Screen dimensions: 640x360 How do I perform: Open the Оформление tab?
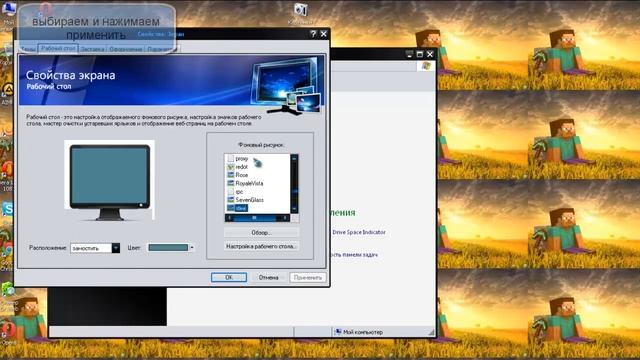[126, 49]
